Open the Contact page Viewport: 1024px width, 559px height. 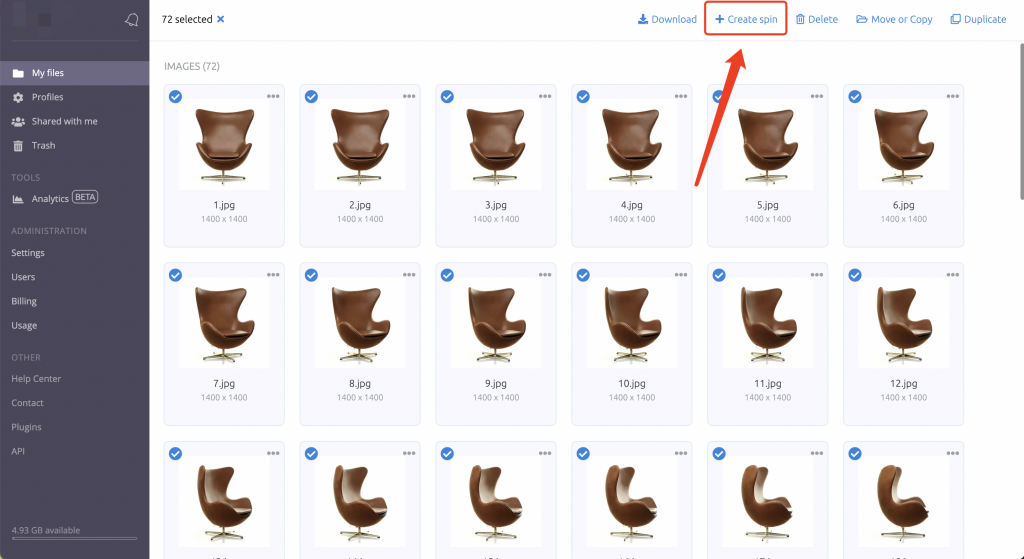point(27,403)
